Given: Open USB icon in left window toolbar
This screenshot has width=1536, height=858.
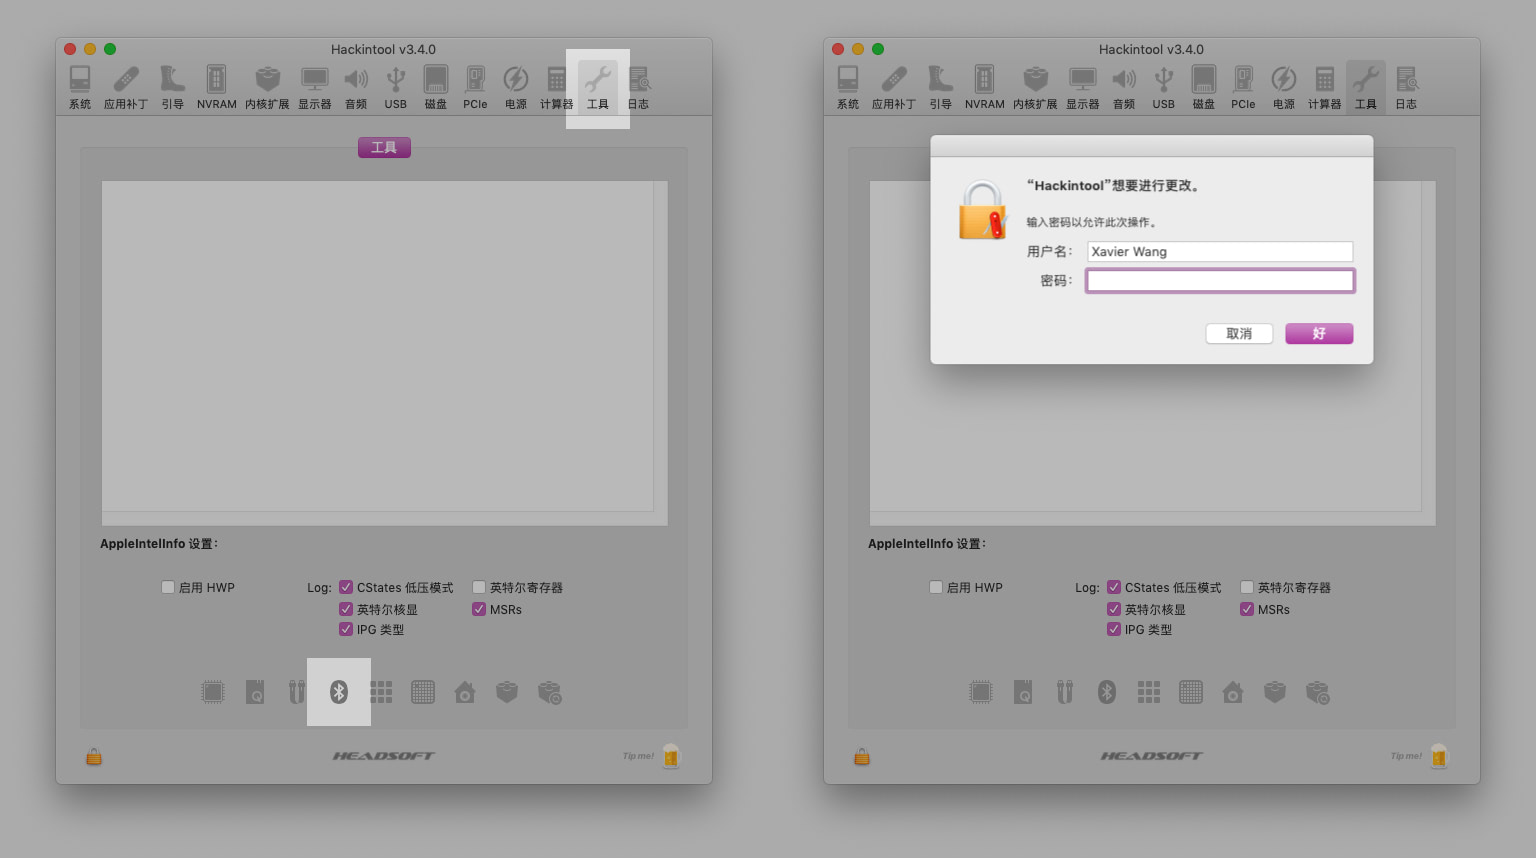Looking at the screenshot, I should [x=396, y=87].
